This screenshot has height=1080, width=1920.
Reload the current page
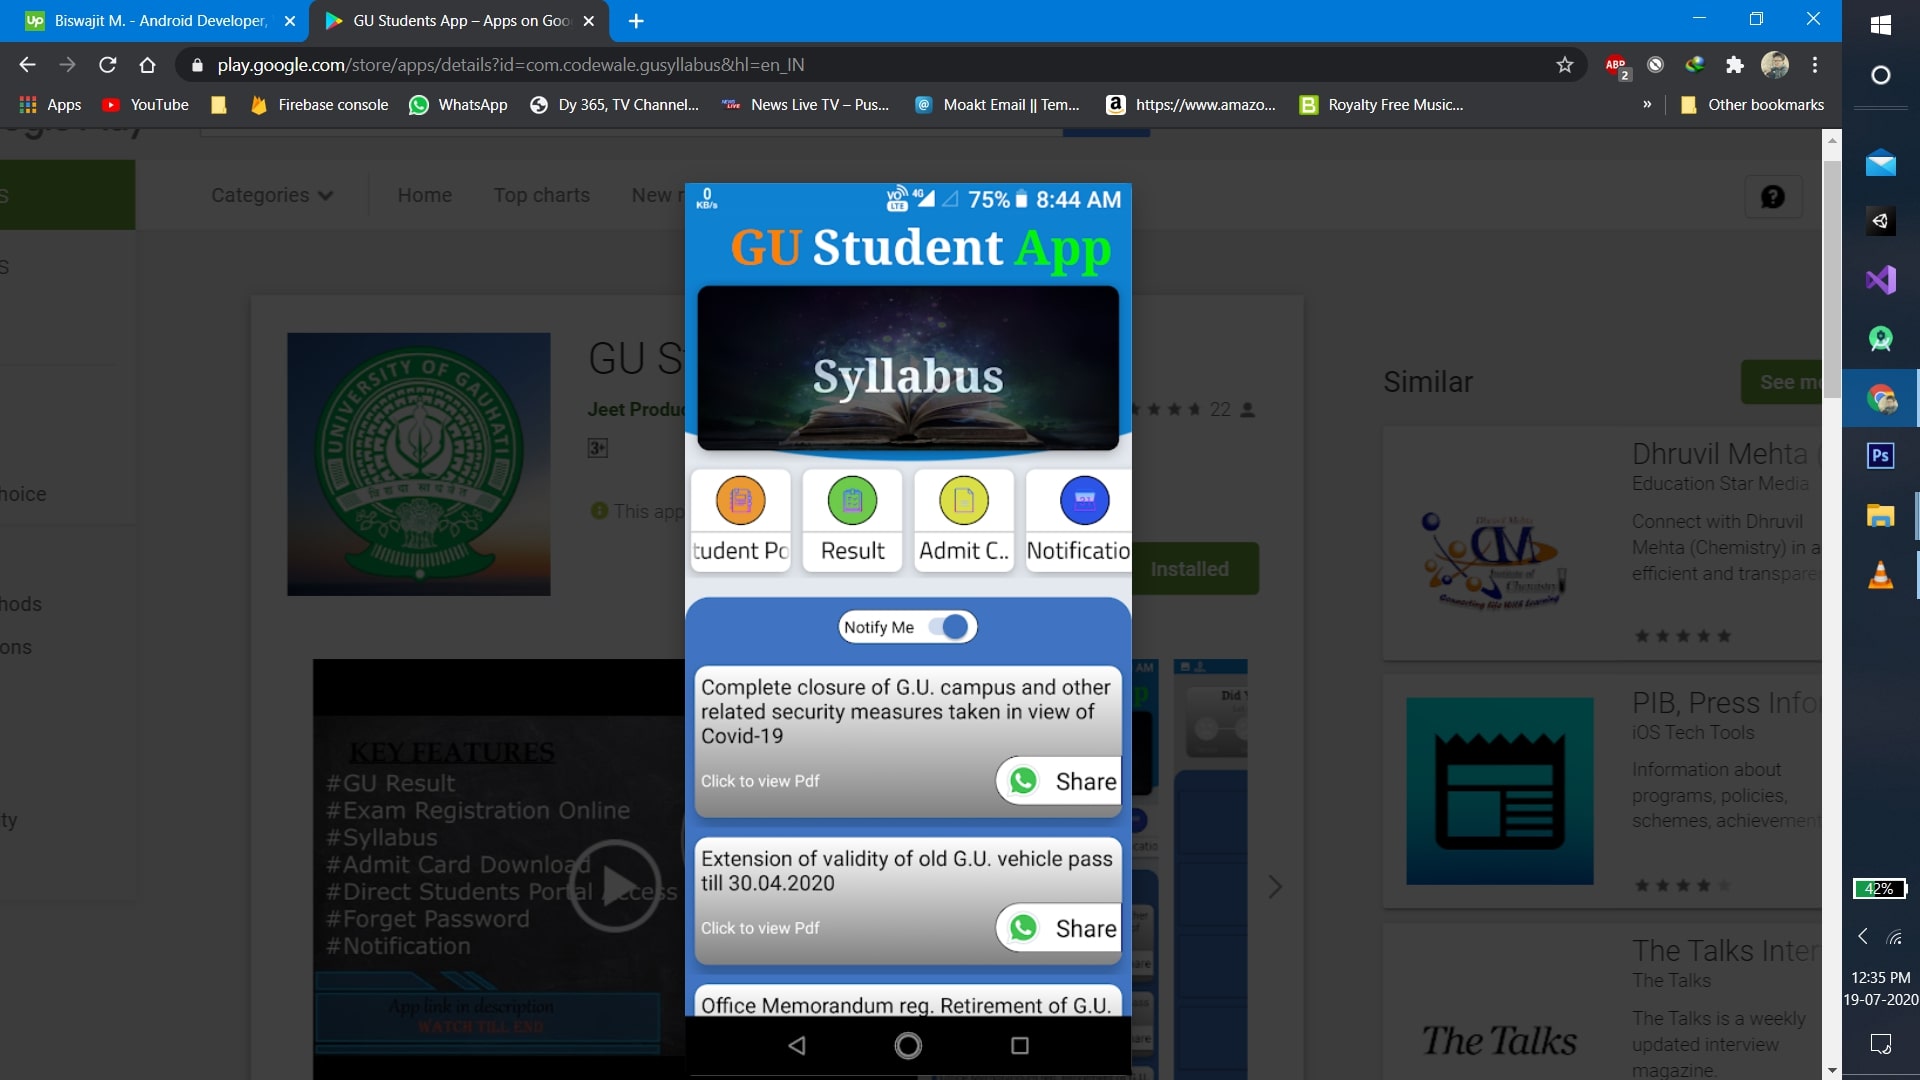click(108, 65)
